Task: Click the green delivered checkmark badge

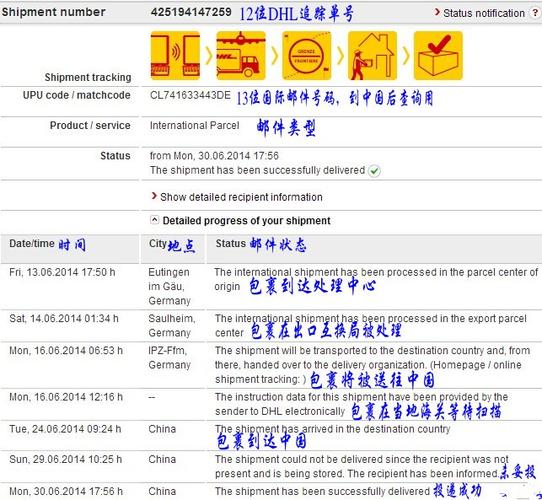Action: pyautogui.click(x=374, y=171)
